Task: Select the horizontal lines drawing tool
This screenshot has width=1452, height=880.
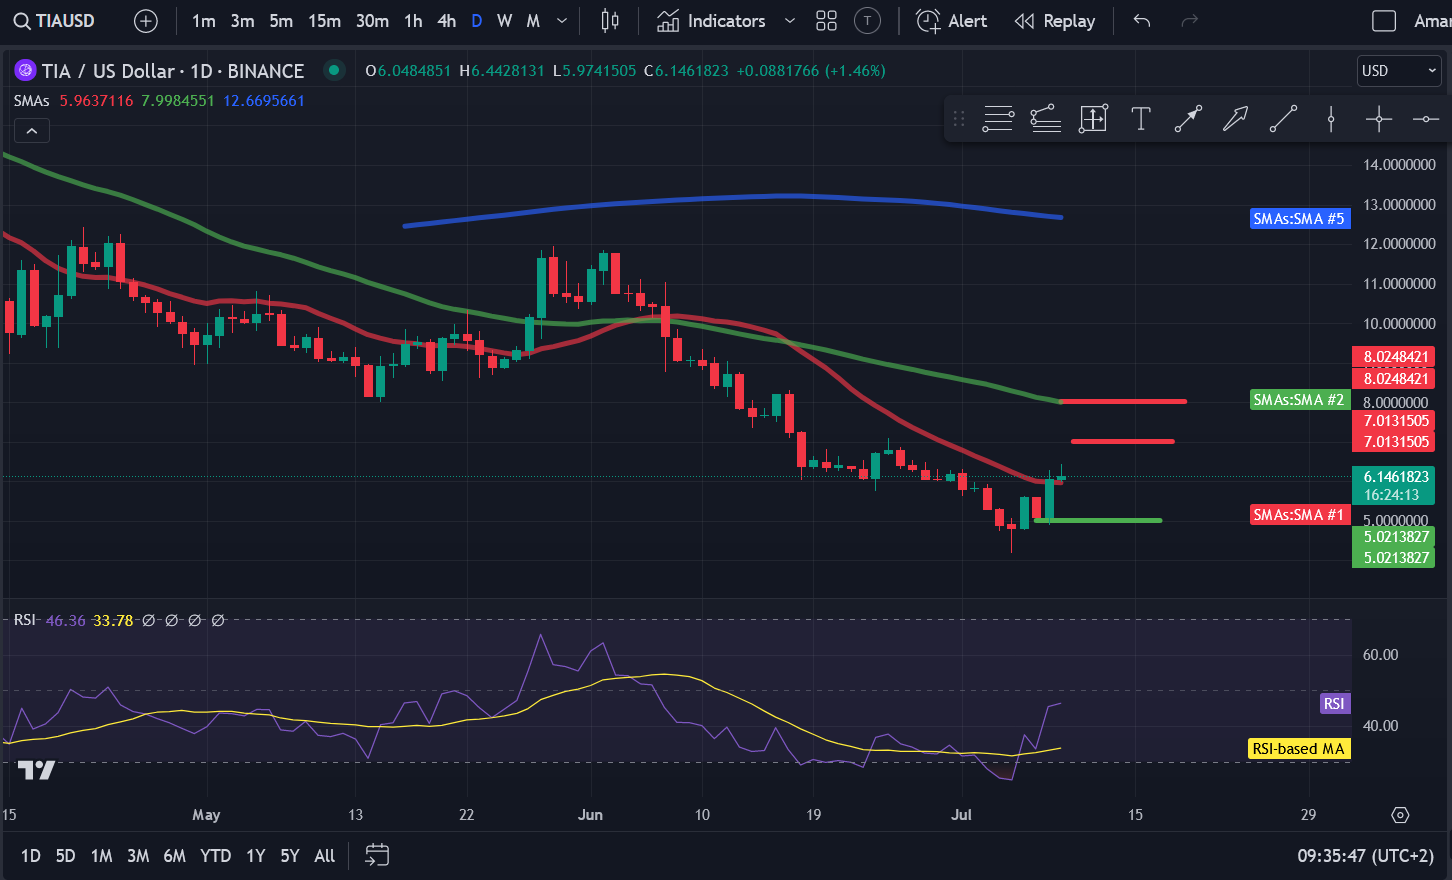Action: coord(998,119)
